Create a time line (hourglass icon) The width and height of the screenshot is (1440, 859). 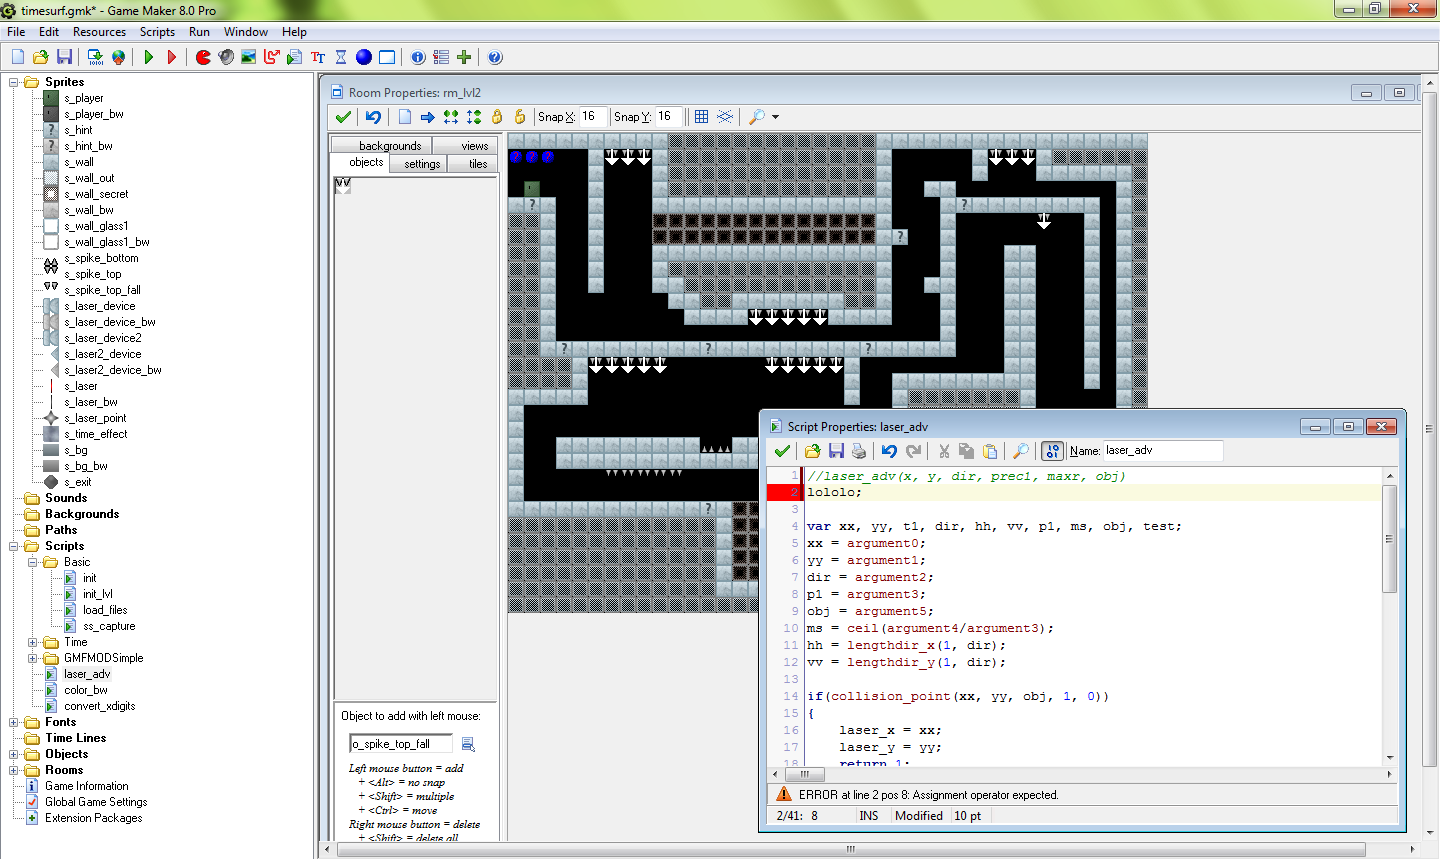[341, 57]
